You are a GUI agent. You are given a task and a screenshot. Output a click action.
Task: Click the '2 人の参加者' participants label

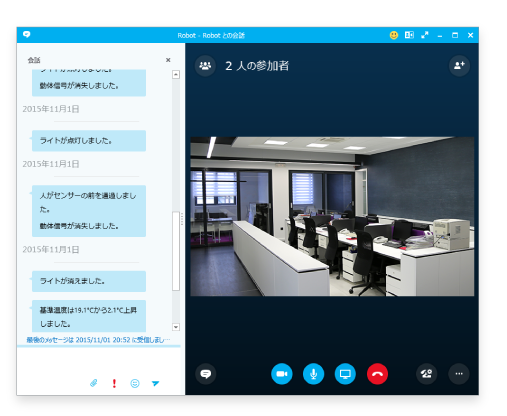257,66
